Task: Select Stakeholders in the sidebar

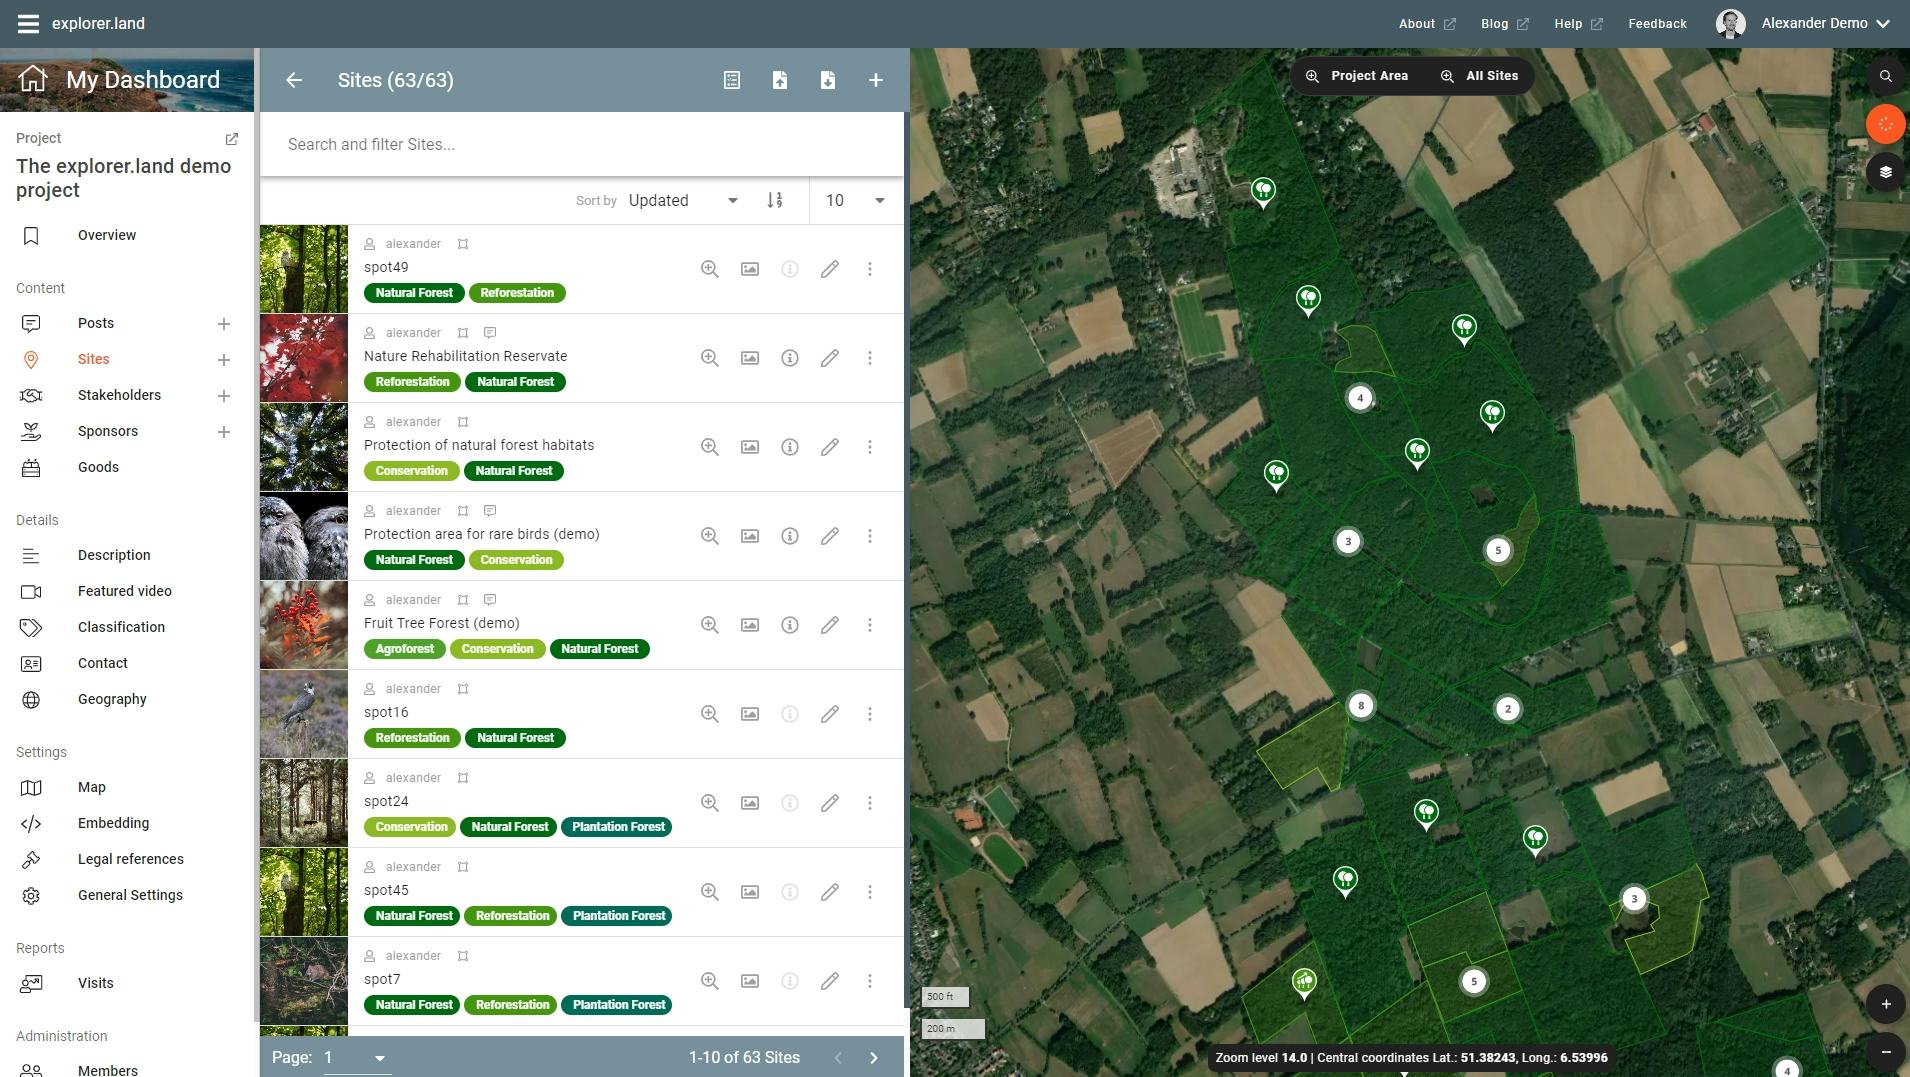Action: 119,395
